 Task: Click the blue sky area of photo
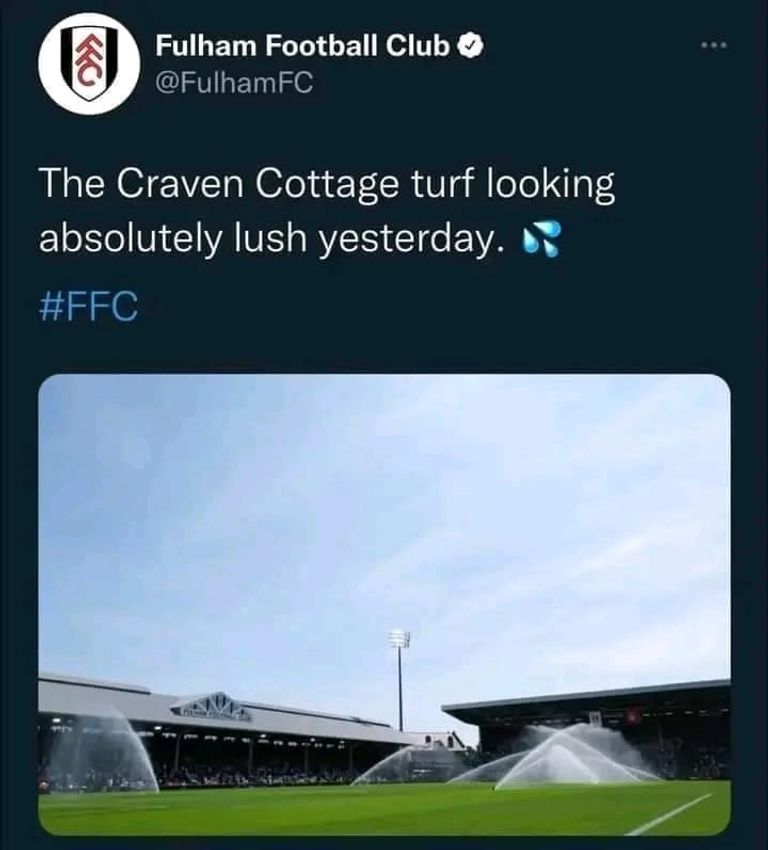300,500
